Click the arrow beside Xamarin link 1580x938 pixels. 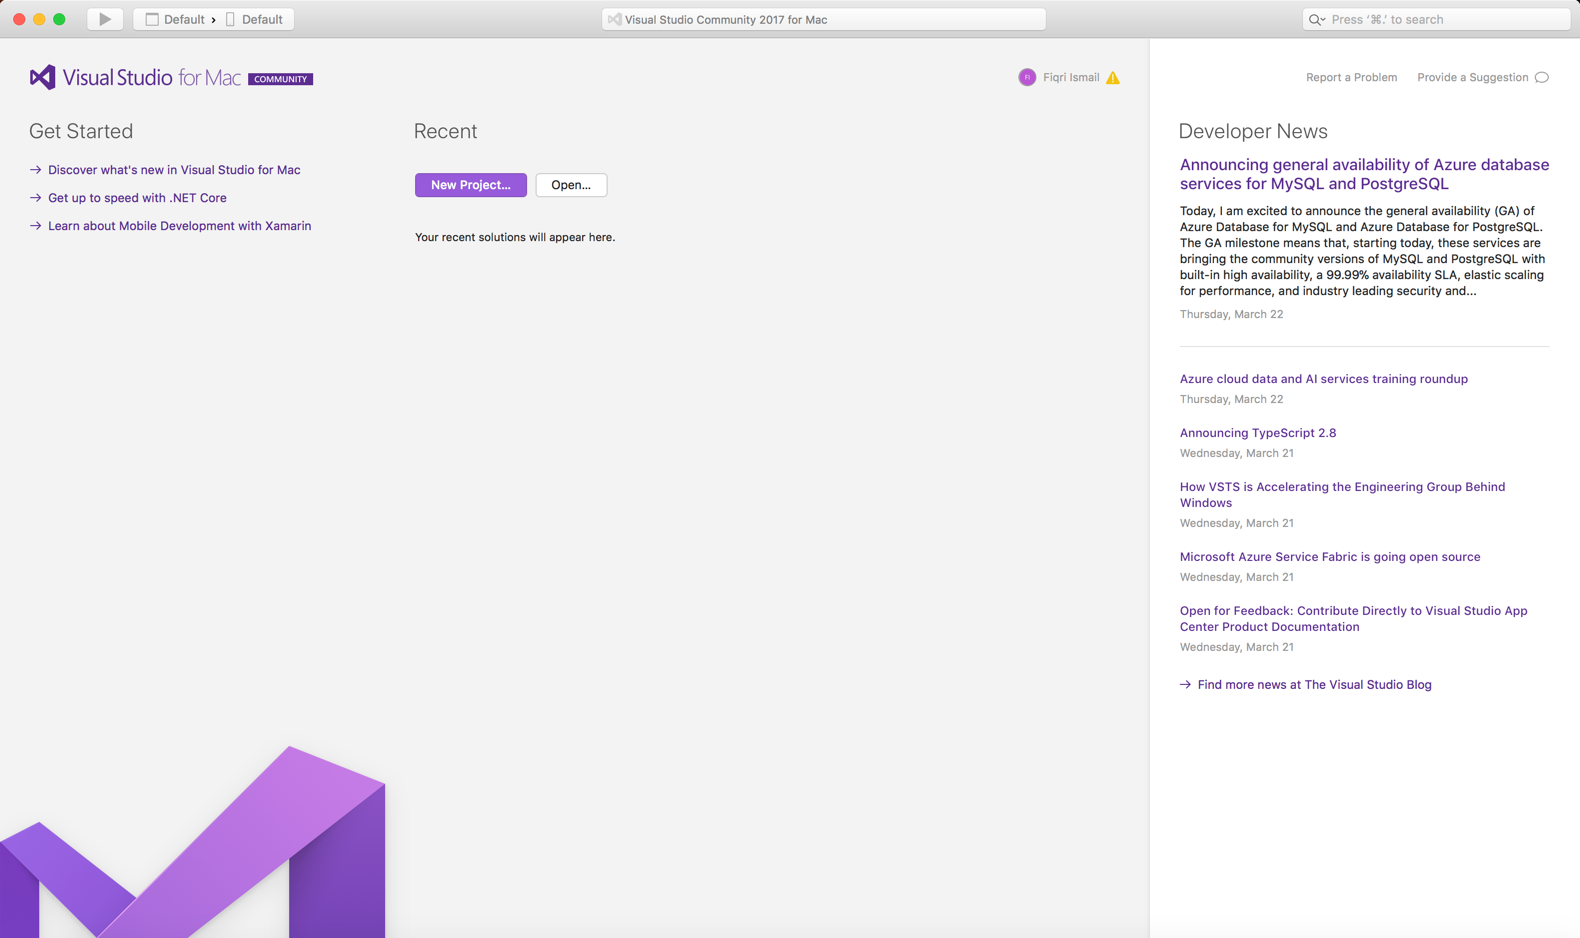(35, 226)
